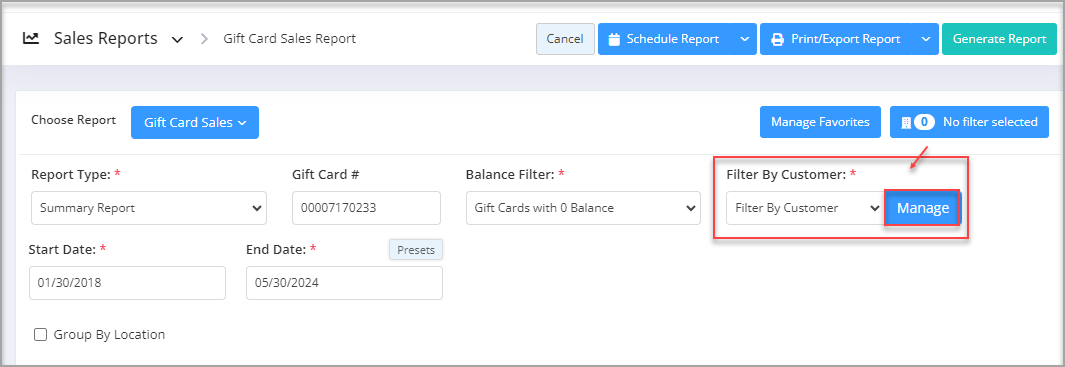Open the Filter By Customer select box
This screenshot has height=367, width=1065.
coord(805,208)
